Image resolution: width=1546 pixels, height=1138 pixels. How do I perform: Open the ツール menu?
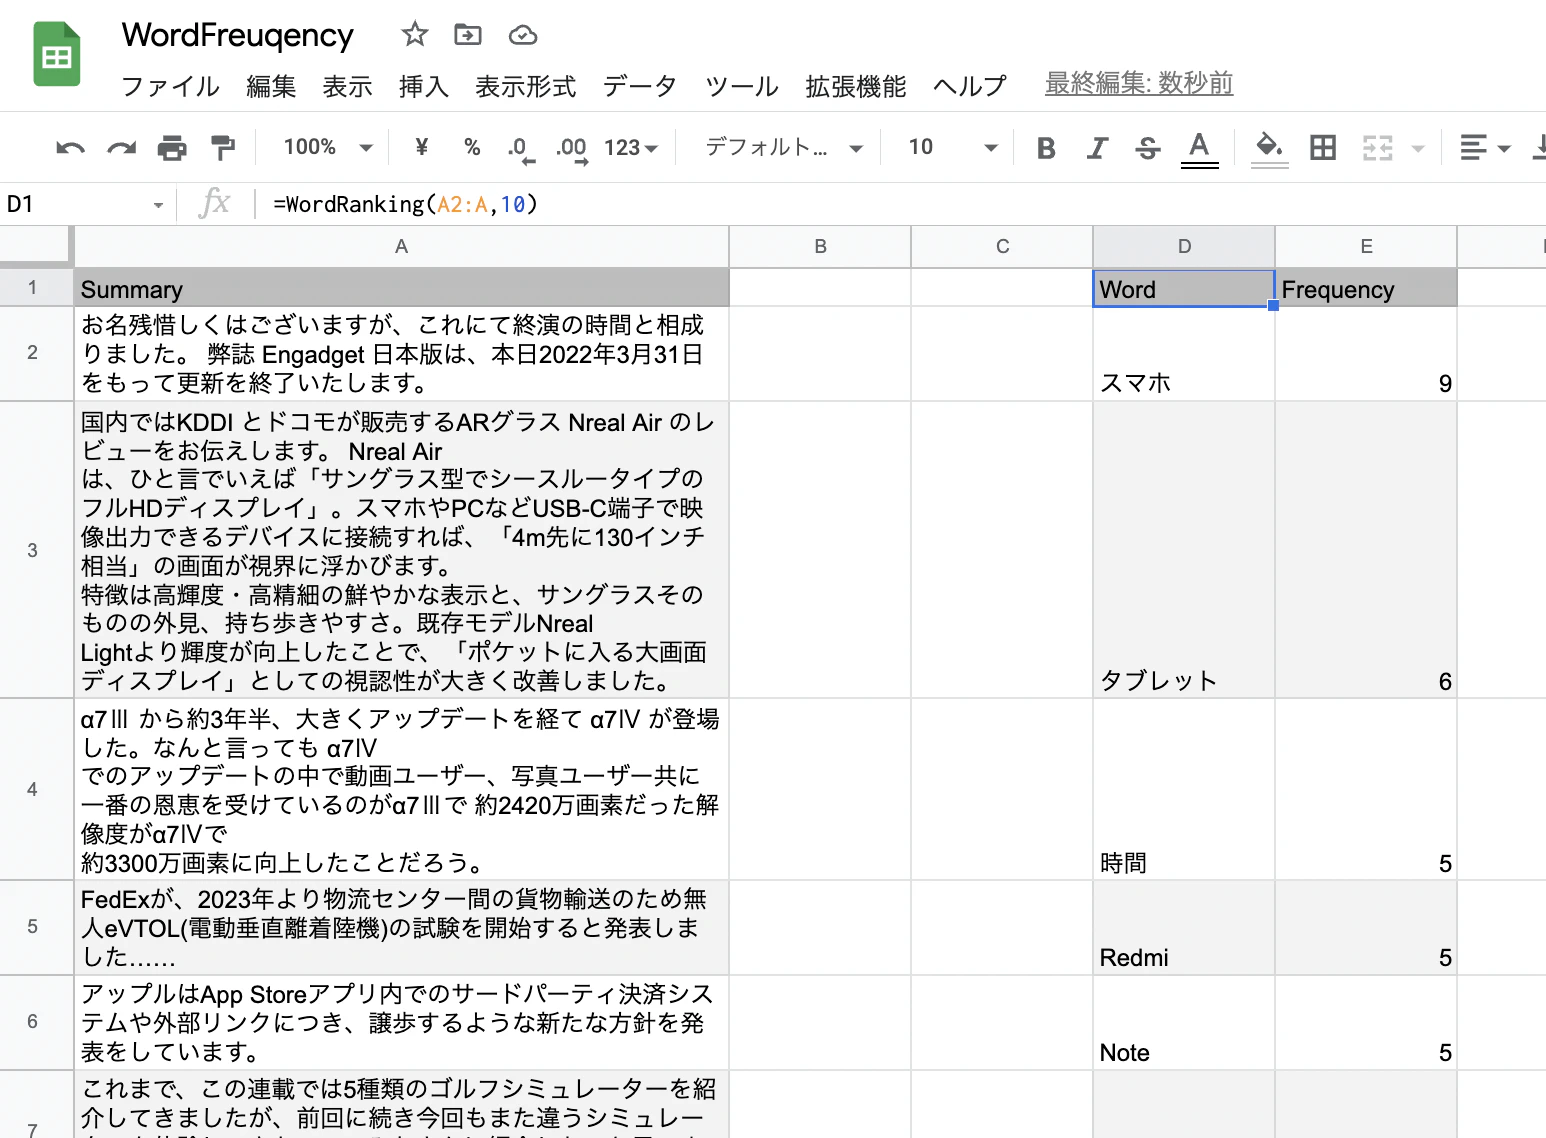[741, 86]
